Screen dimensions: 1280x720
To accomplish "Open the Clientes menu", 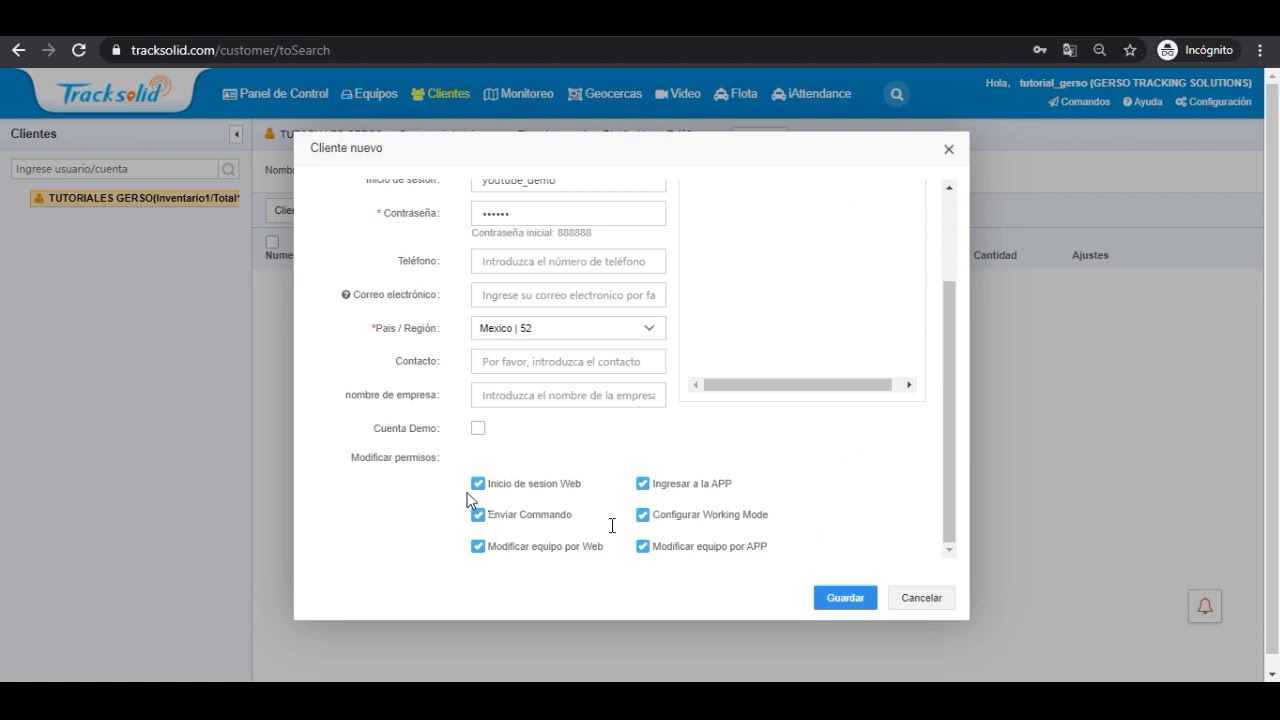I will [x=440, y=94].
